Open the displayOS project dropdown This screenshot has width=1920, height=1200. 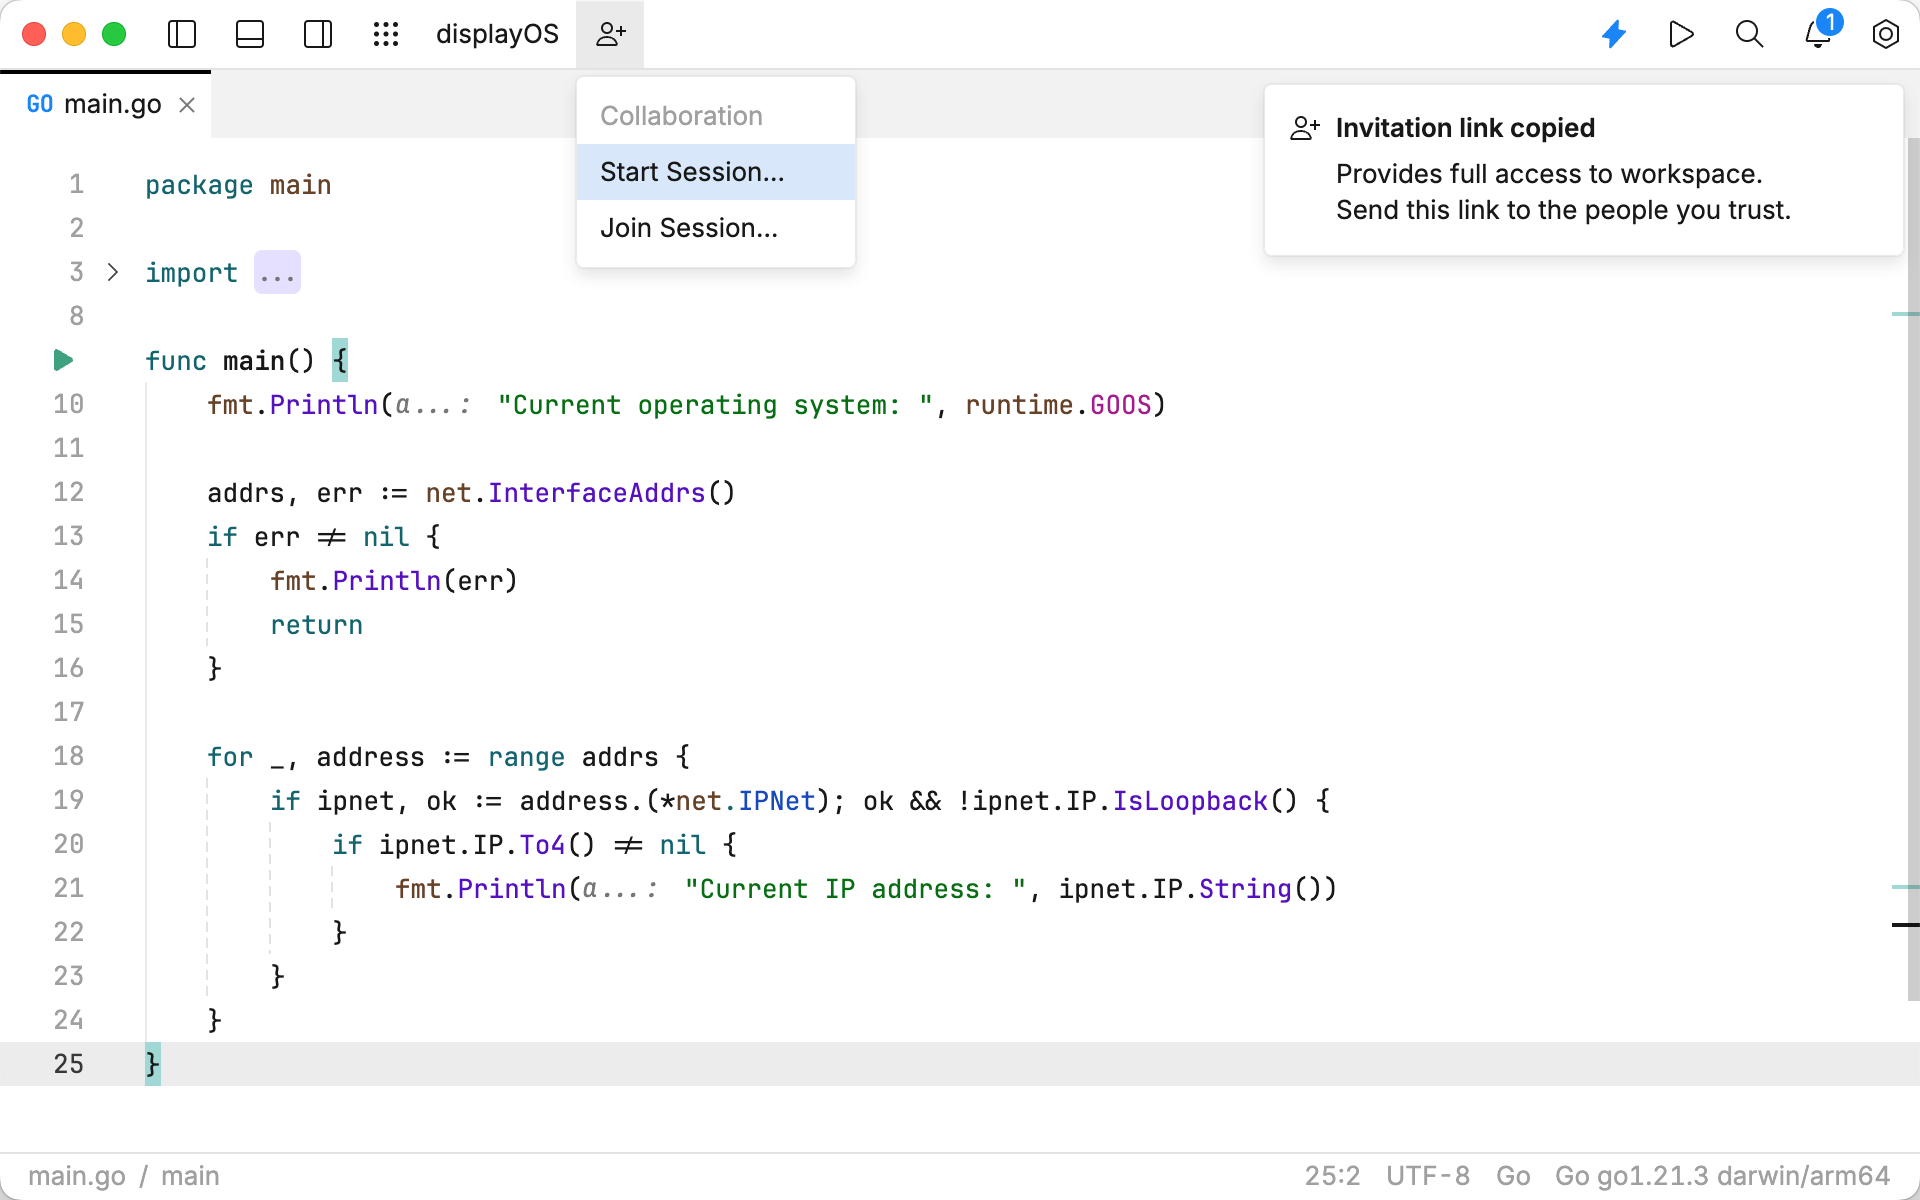click(x=497, y=34)
